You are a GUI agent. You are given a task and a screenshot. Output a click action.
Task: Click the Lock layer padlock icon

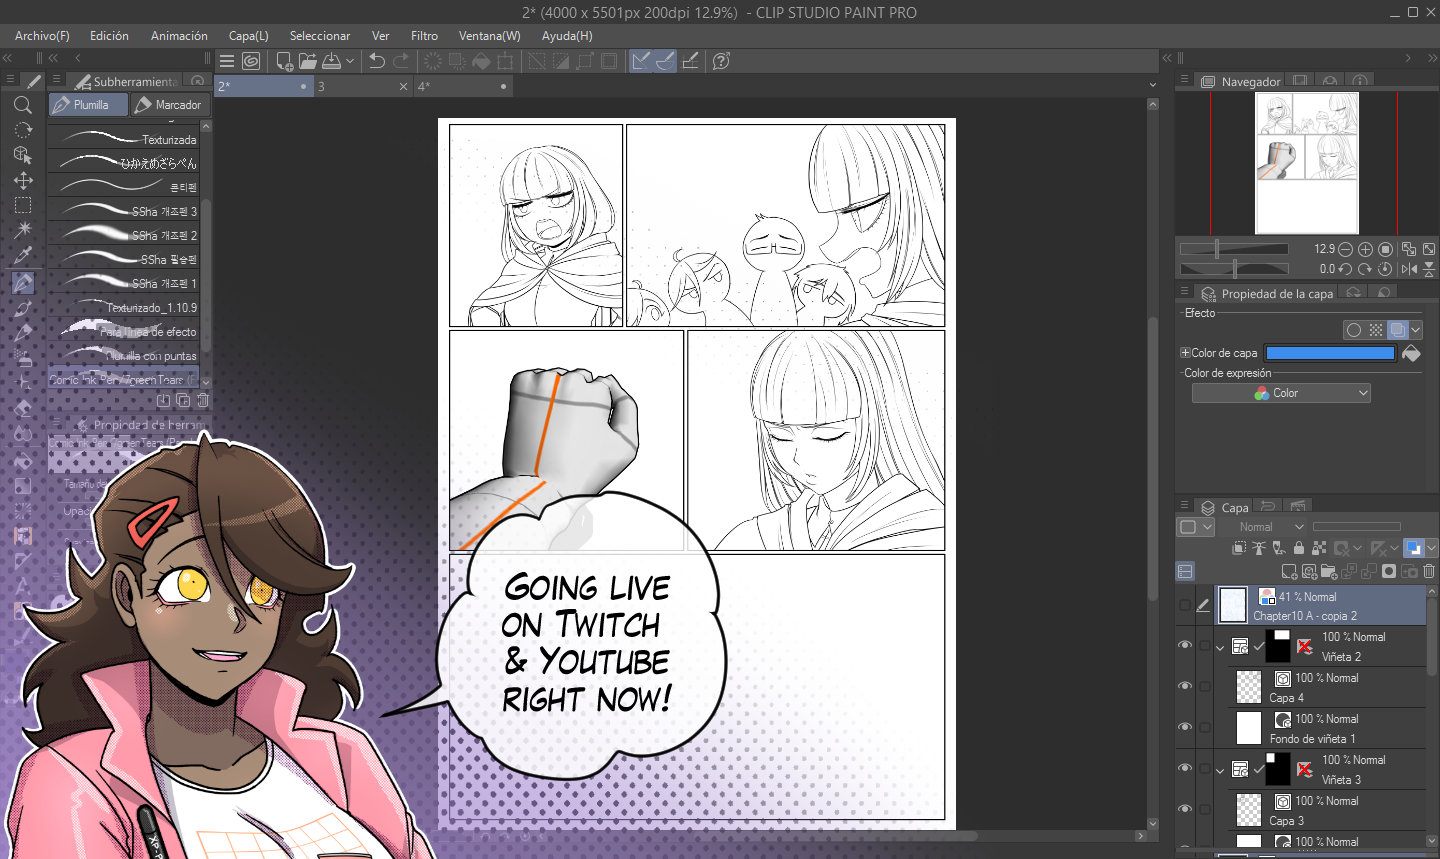click(x=1299, y=548)
